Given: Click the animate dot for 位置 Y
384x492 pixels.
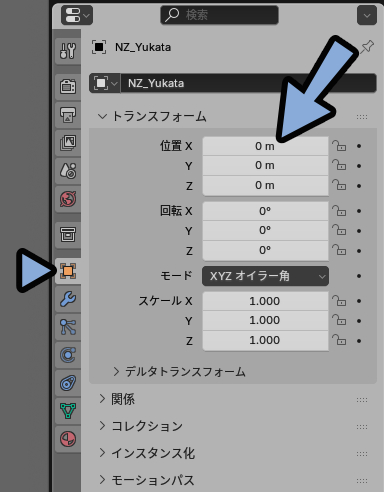Looking at the screenshot, I should 359,166.
